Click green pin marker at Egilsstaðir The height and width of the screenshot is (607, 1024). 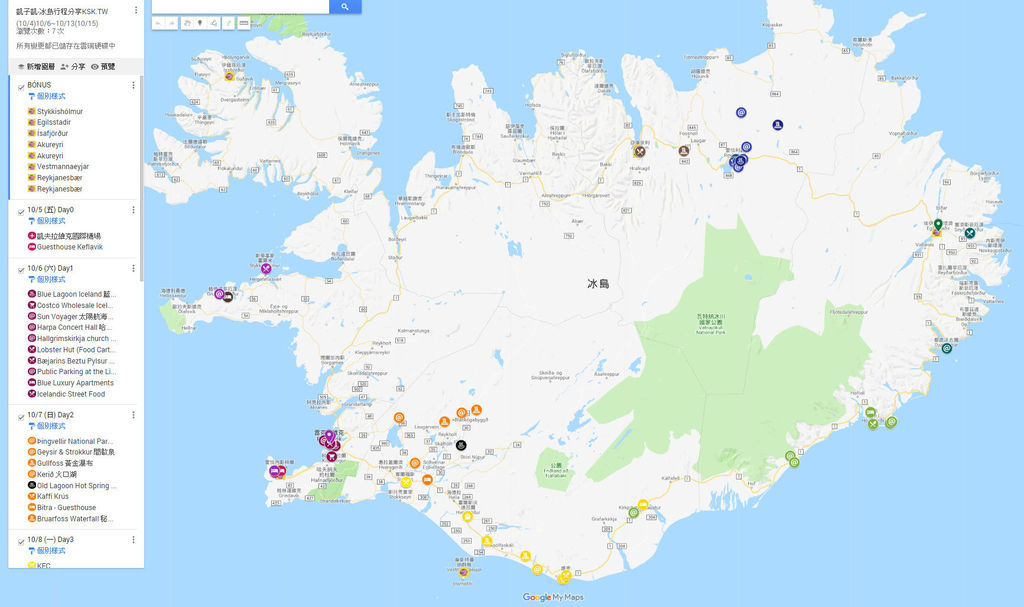point(938,225)
